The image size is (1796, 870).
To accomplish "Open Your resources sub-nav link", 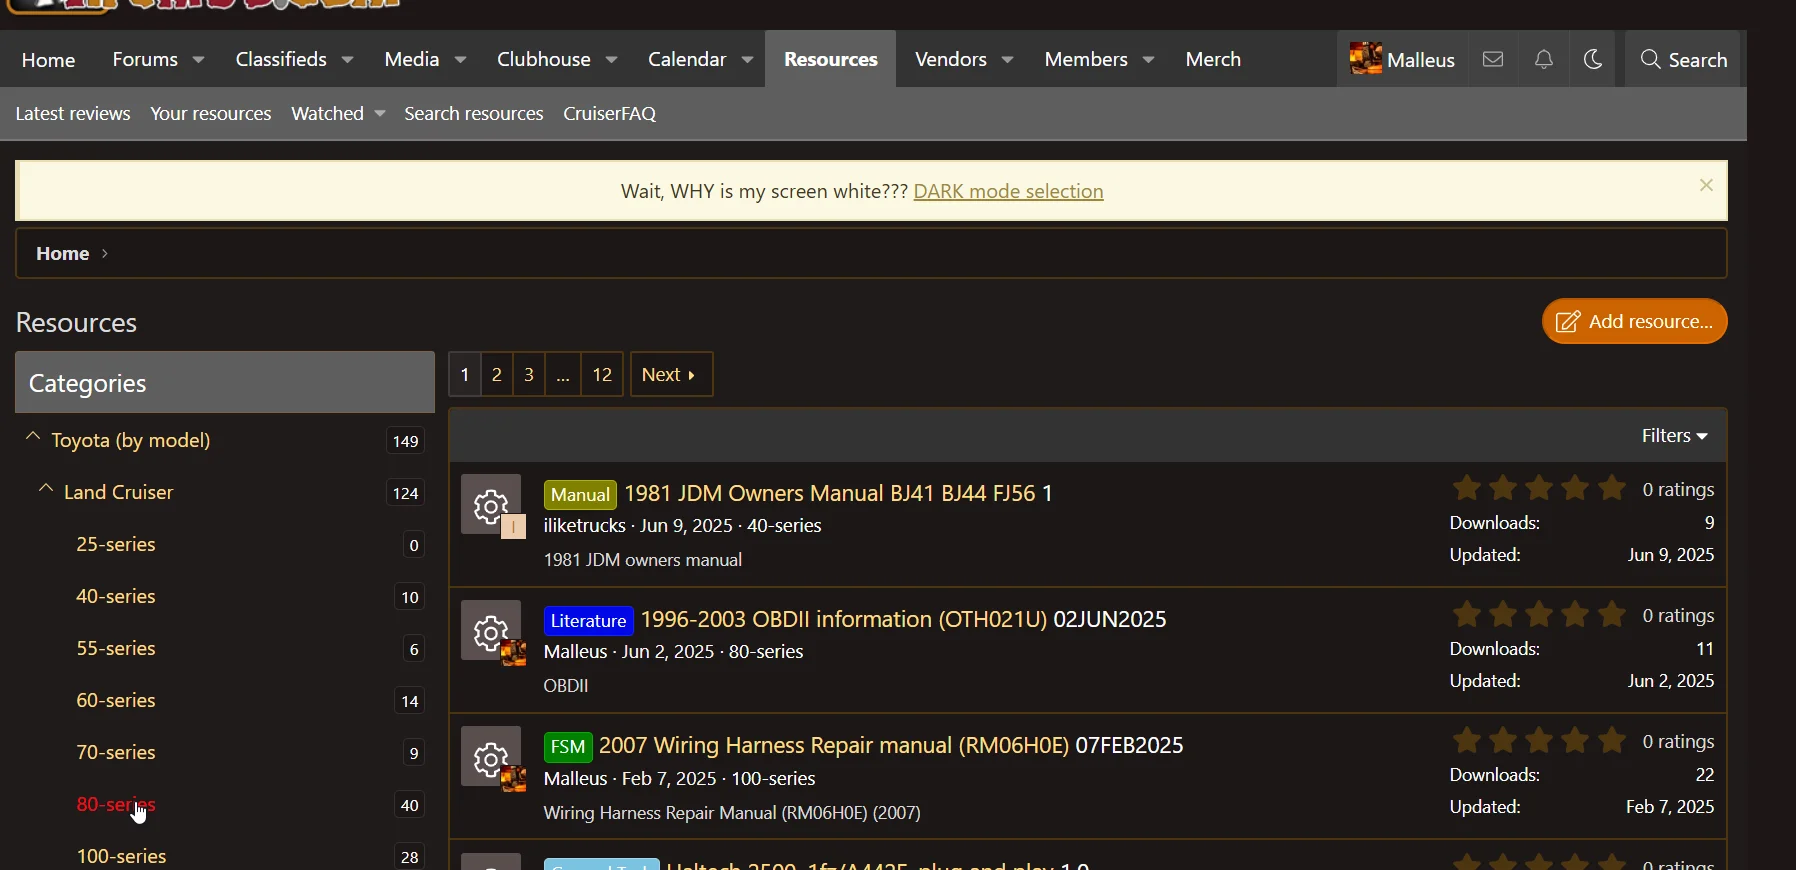I will [x=211, y=114].
